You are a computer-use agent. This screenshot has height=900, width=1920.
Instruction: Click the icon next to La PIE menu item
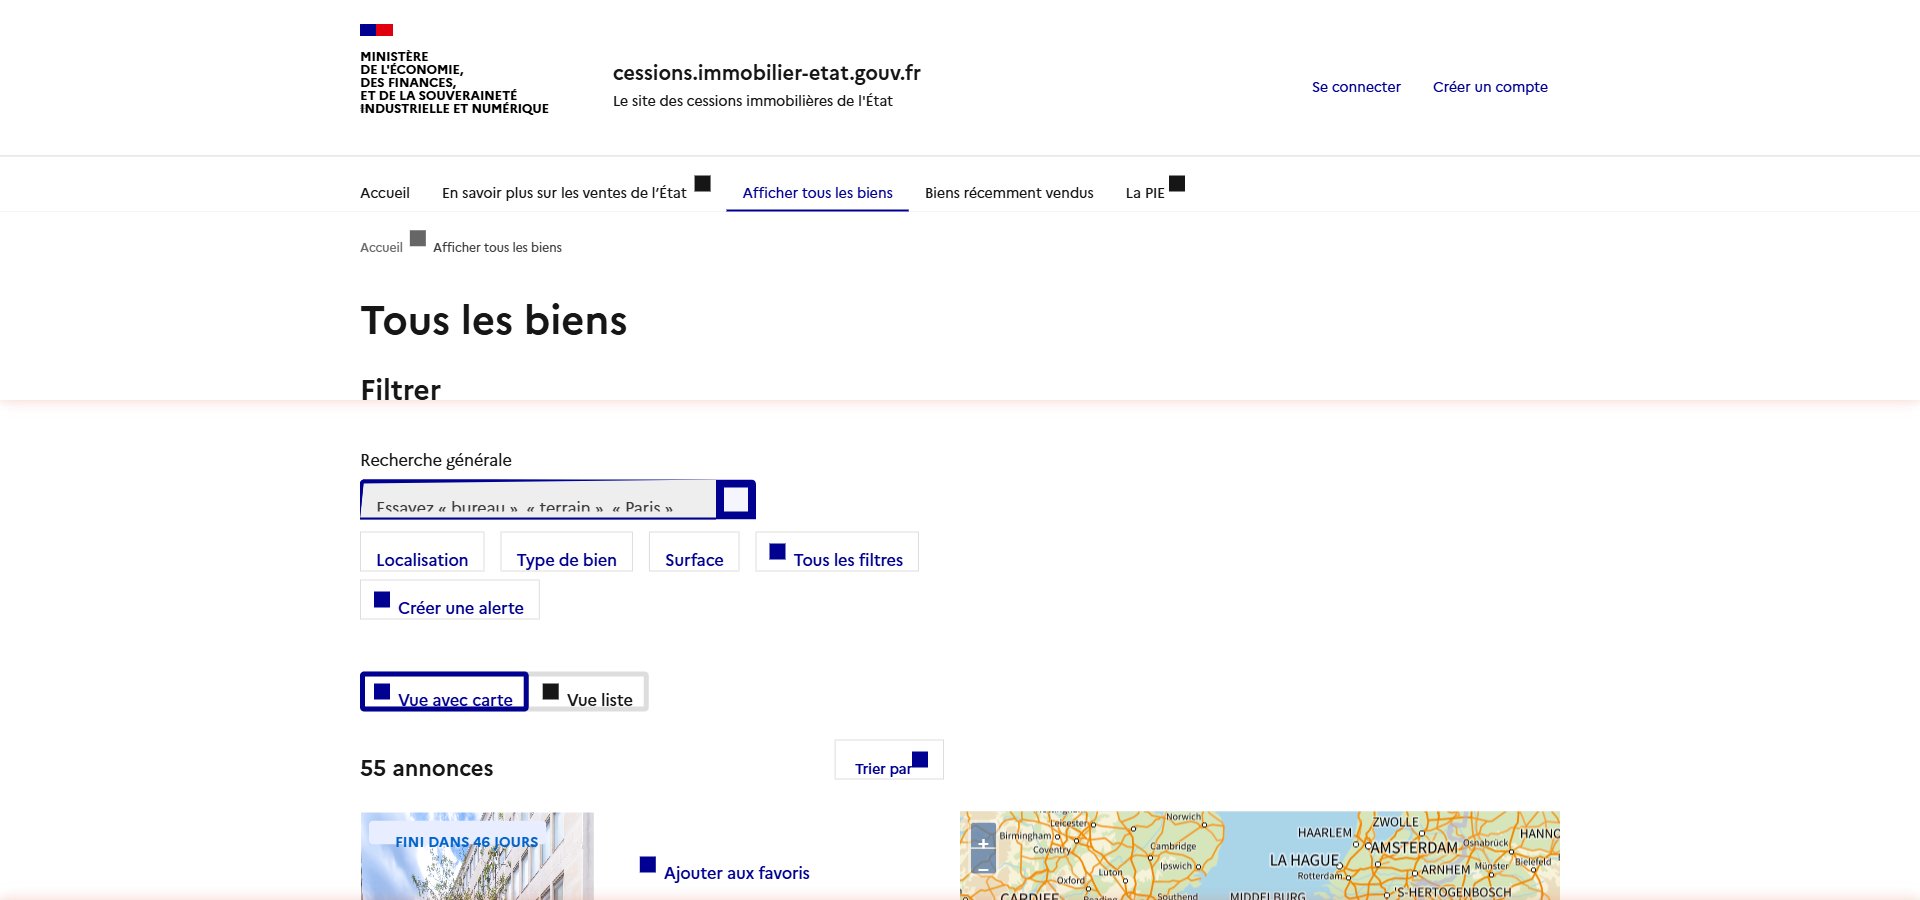coord(1179,184)
